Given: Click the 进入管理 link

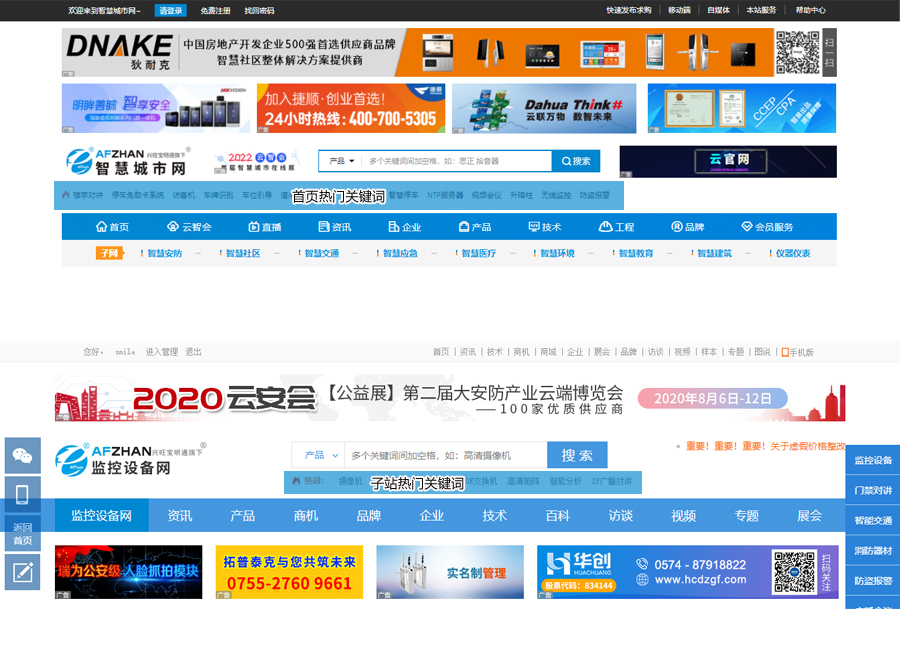Looking at the screenshot, I should (x=161, y=352).
